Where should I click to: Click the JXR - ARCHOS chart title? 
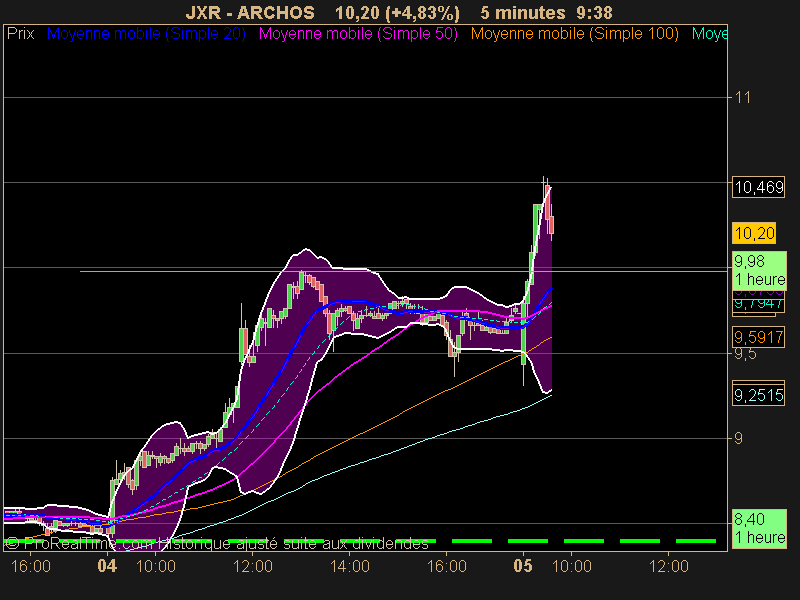(250, 12)
